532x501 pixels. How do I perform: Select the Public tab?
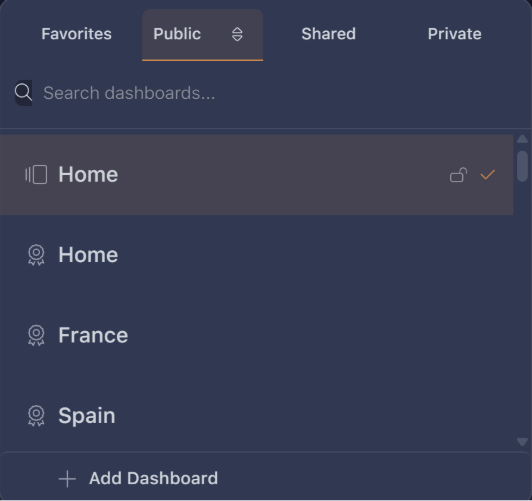177,34
